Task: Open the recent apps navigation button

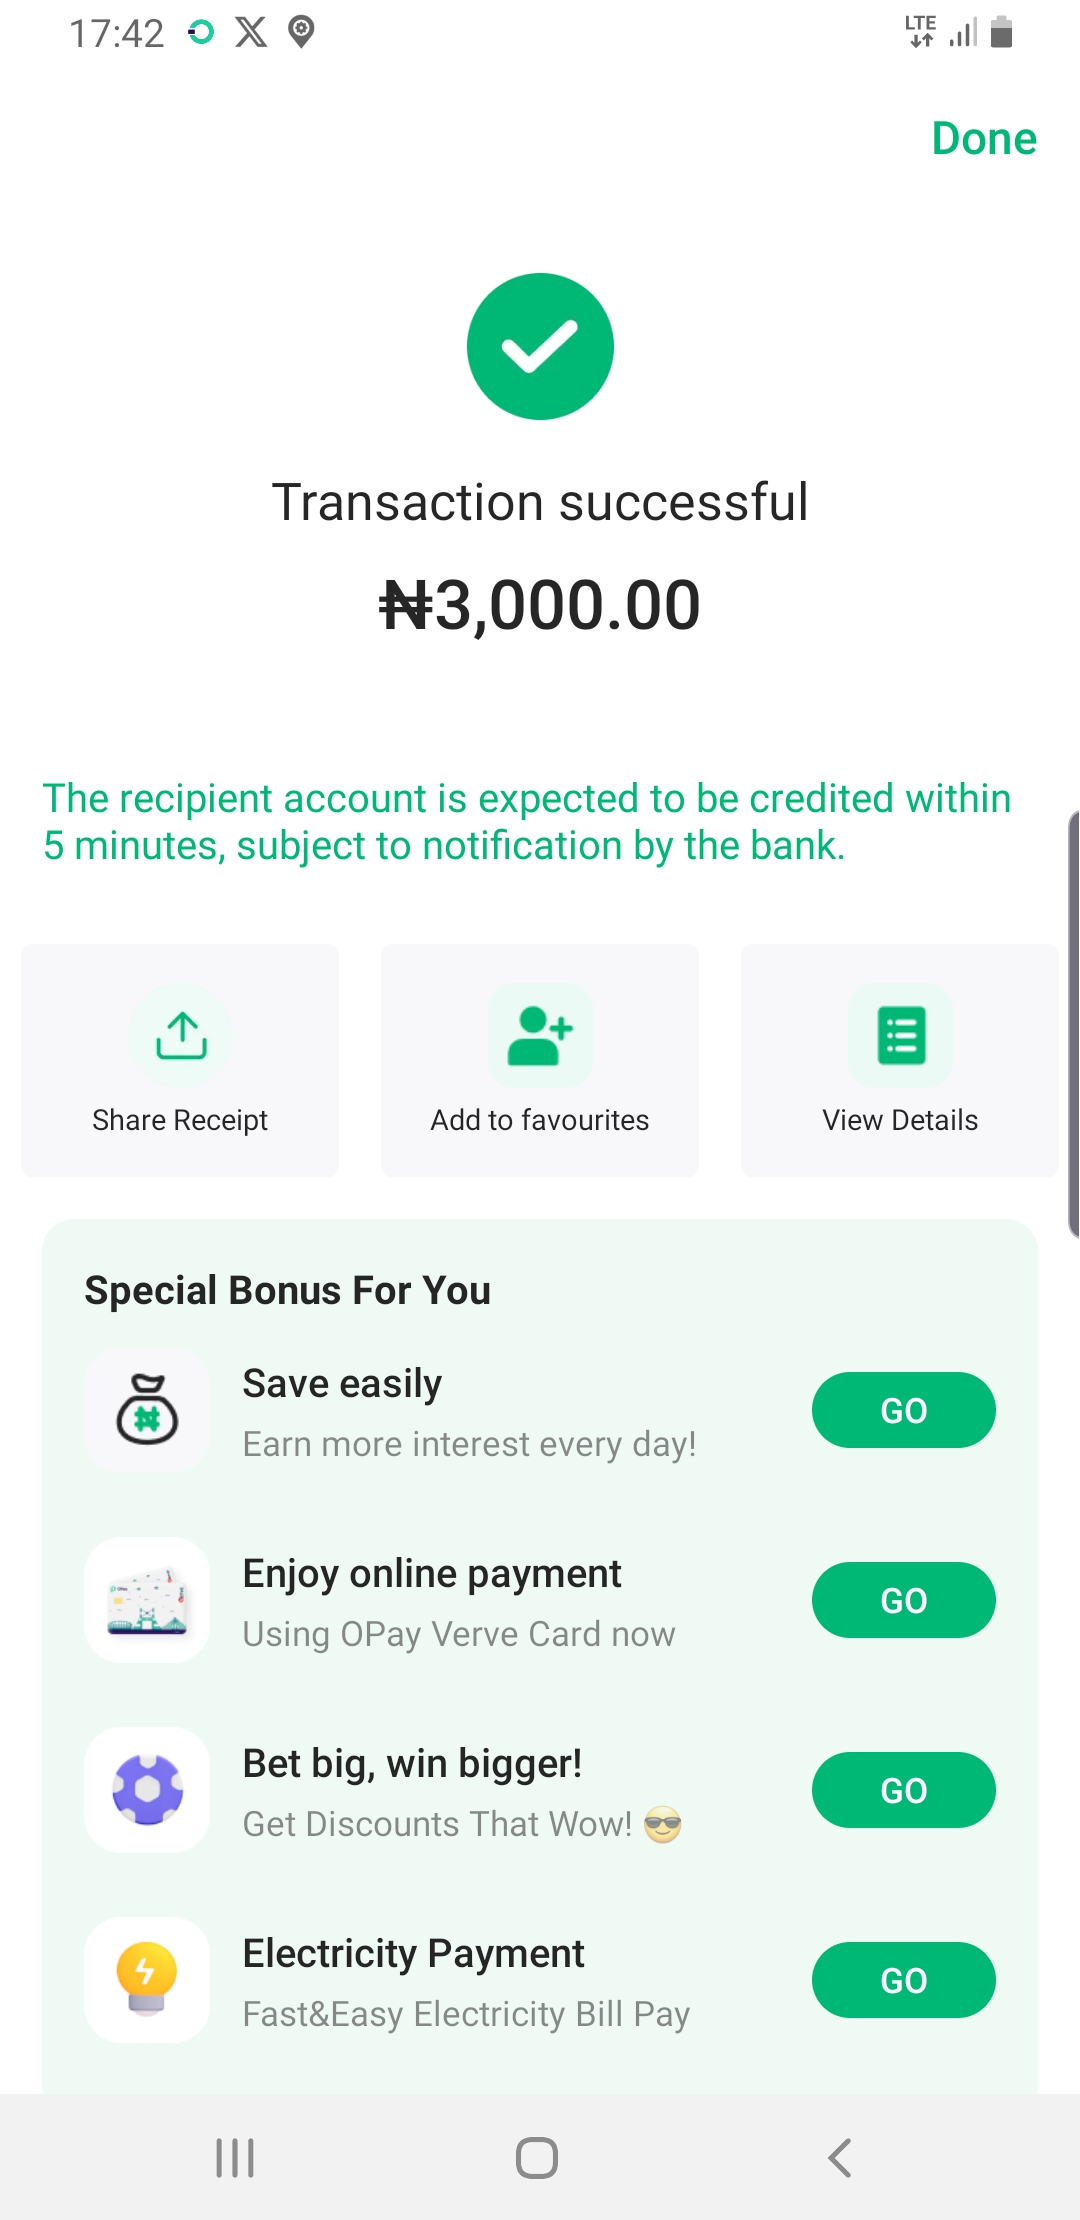Action: click(236, 2158)
